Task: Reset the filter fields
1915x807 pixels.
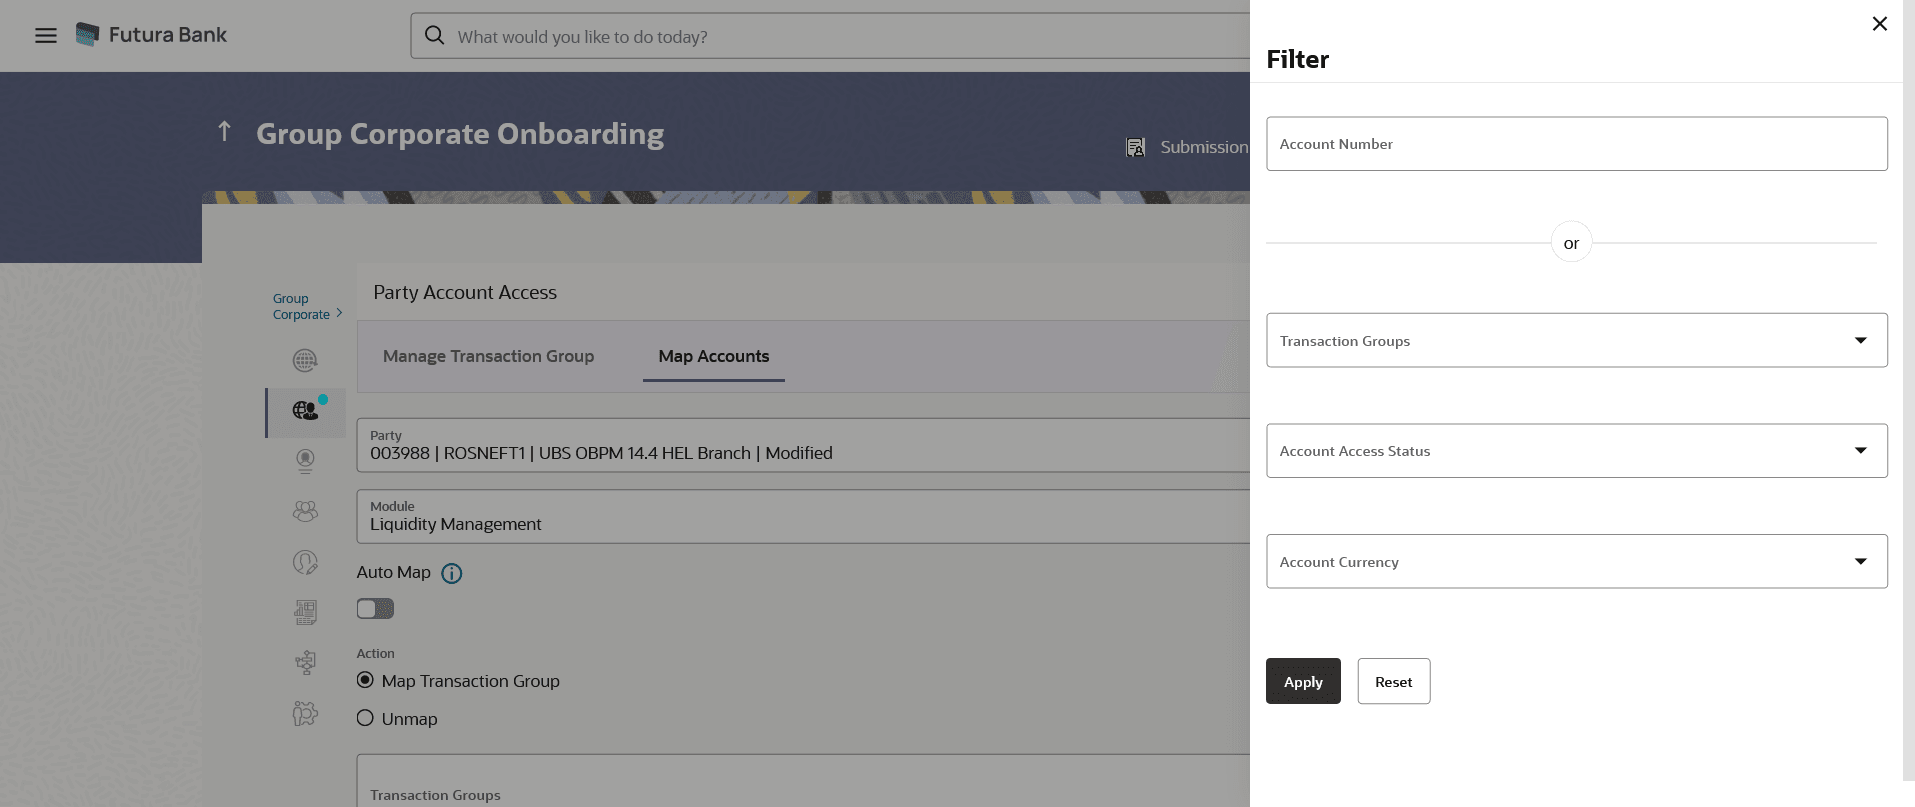Action: (x=1393, y=681)
